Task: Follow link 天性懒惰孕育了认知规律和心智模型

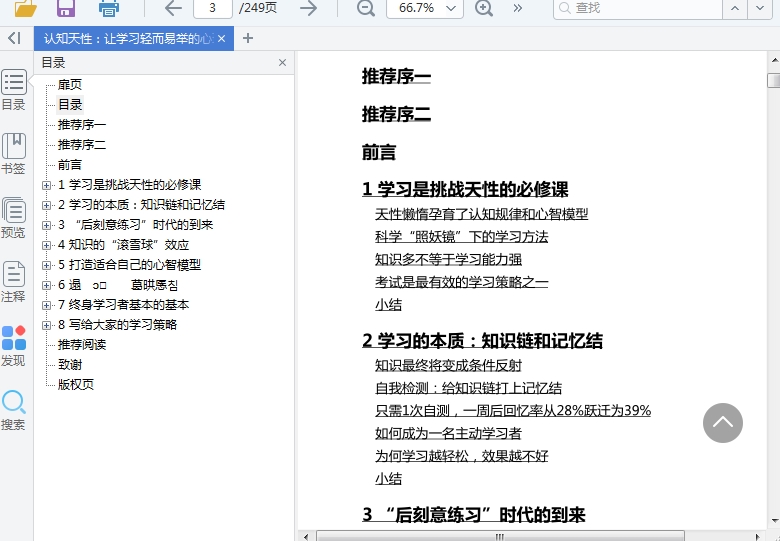Action: (482, 214)
